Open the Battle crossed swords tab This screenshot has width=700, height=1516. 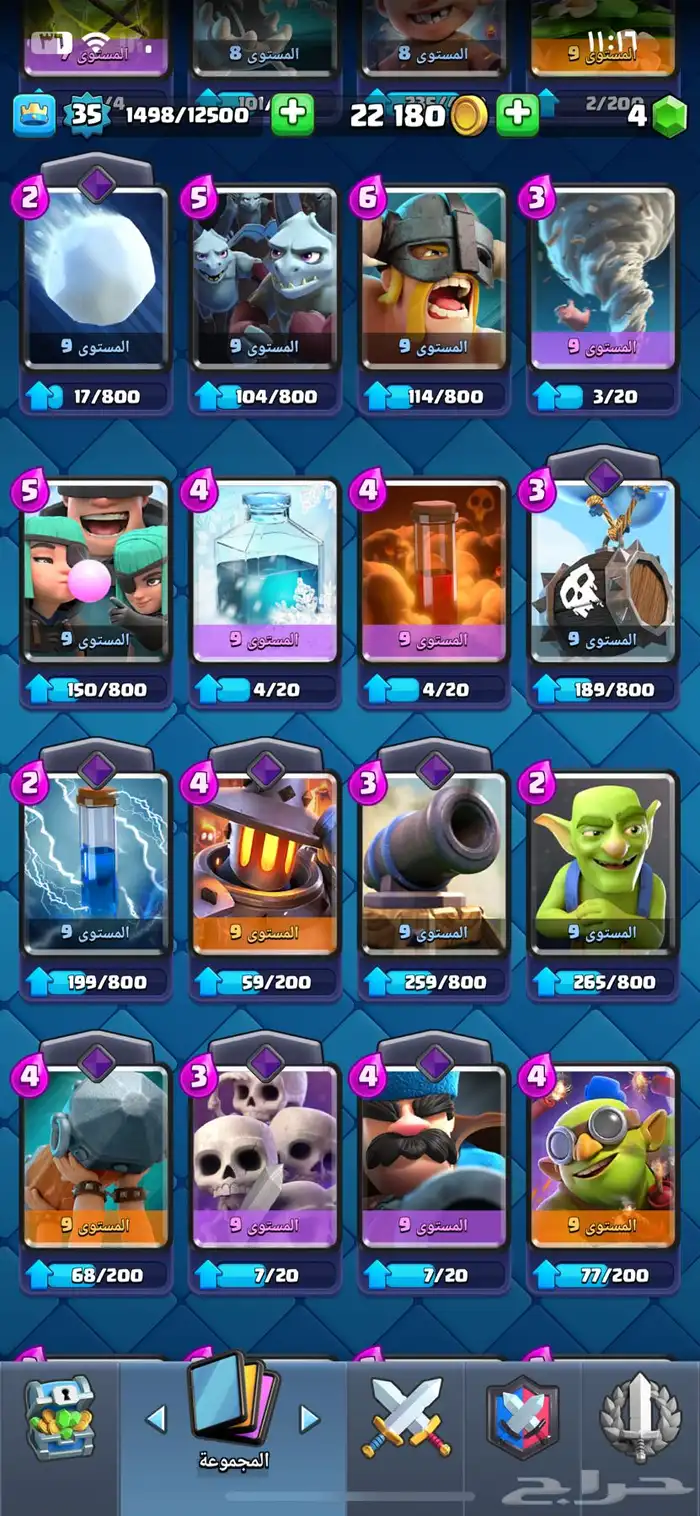pos(407,1416)
